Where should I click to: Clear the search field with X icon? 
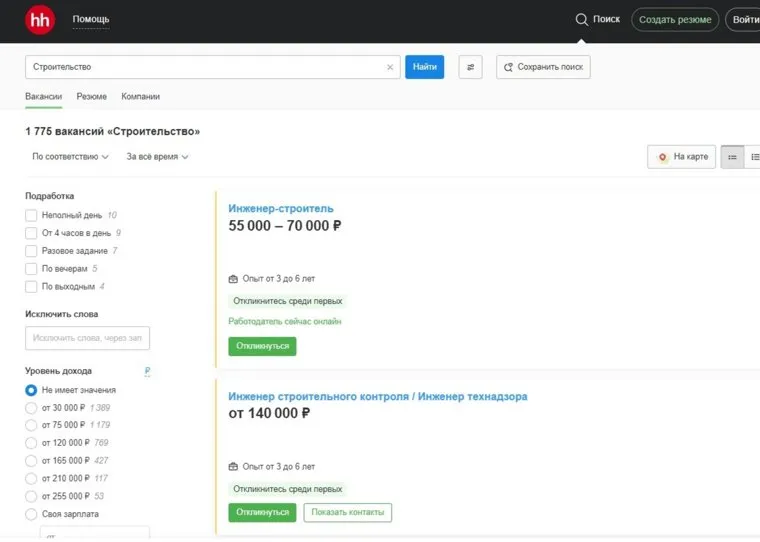click(x=390, y=67)
